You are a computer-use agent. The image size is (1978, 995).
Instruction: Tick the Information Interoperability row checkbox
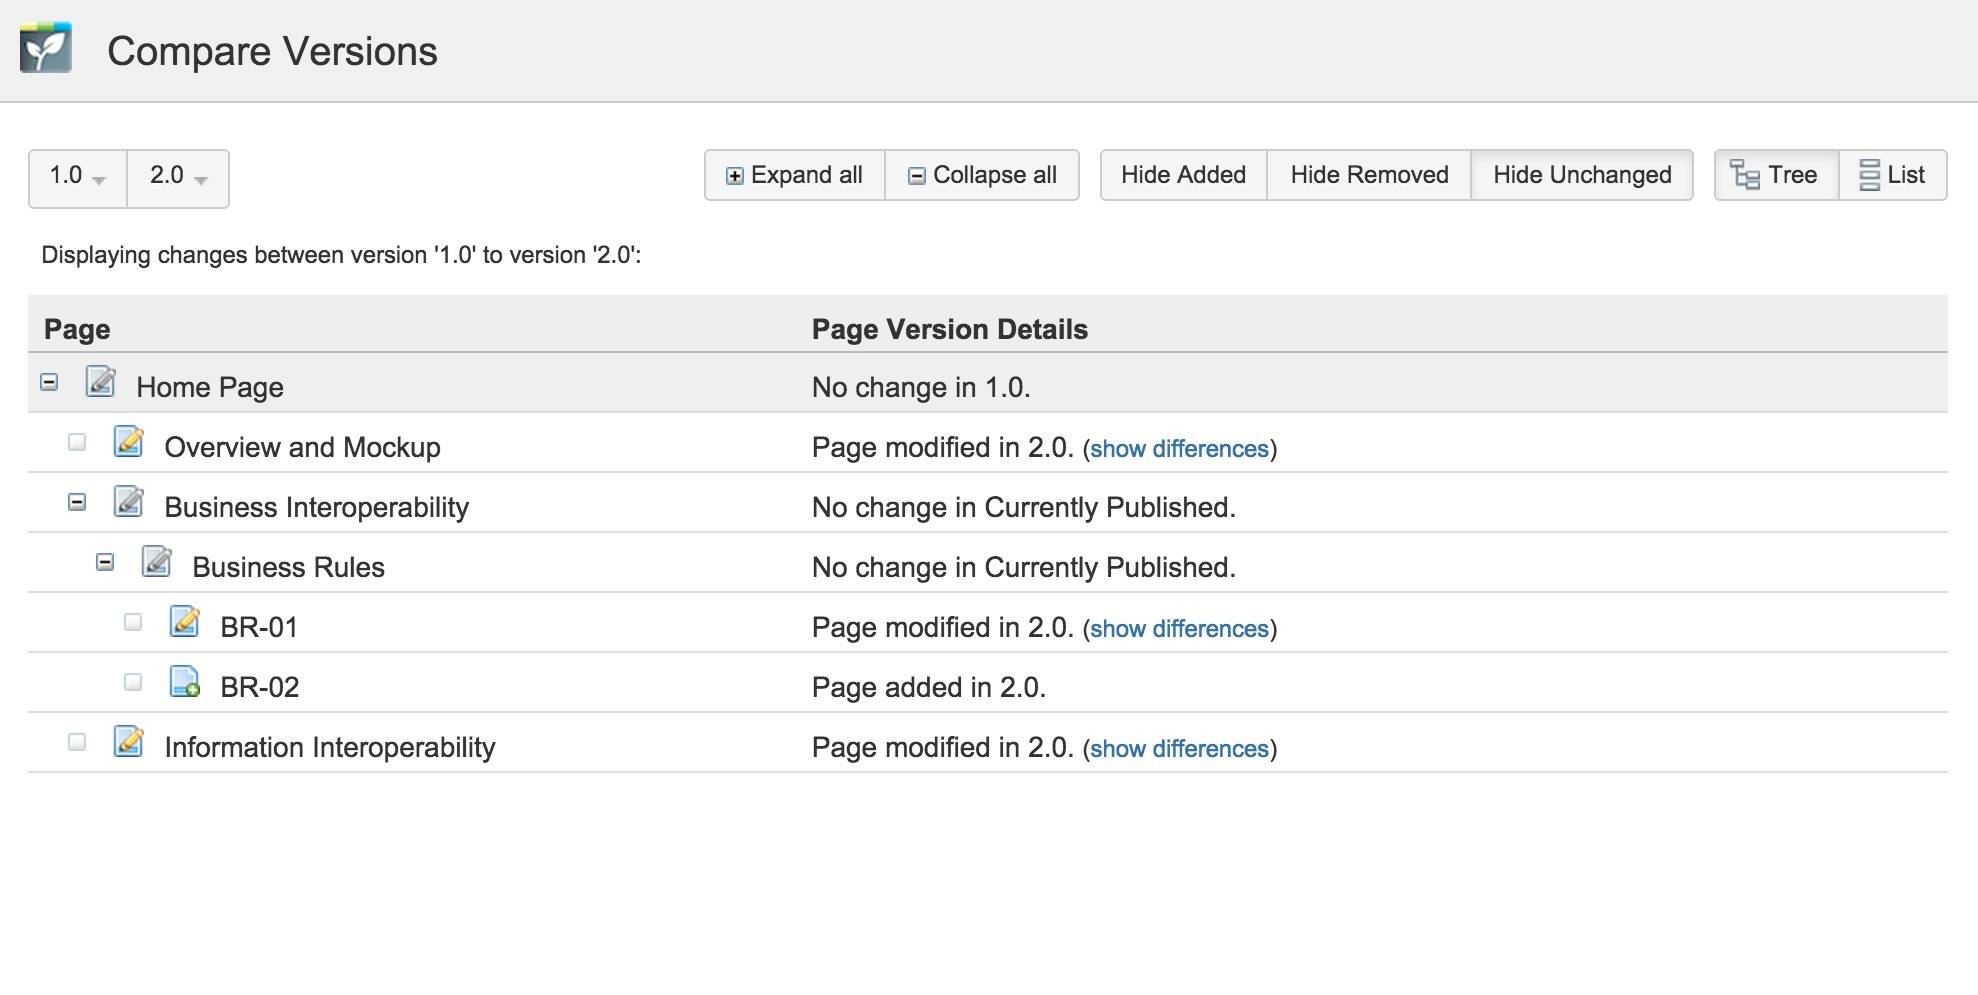[77, 742]
